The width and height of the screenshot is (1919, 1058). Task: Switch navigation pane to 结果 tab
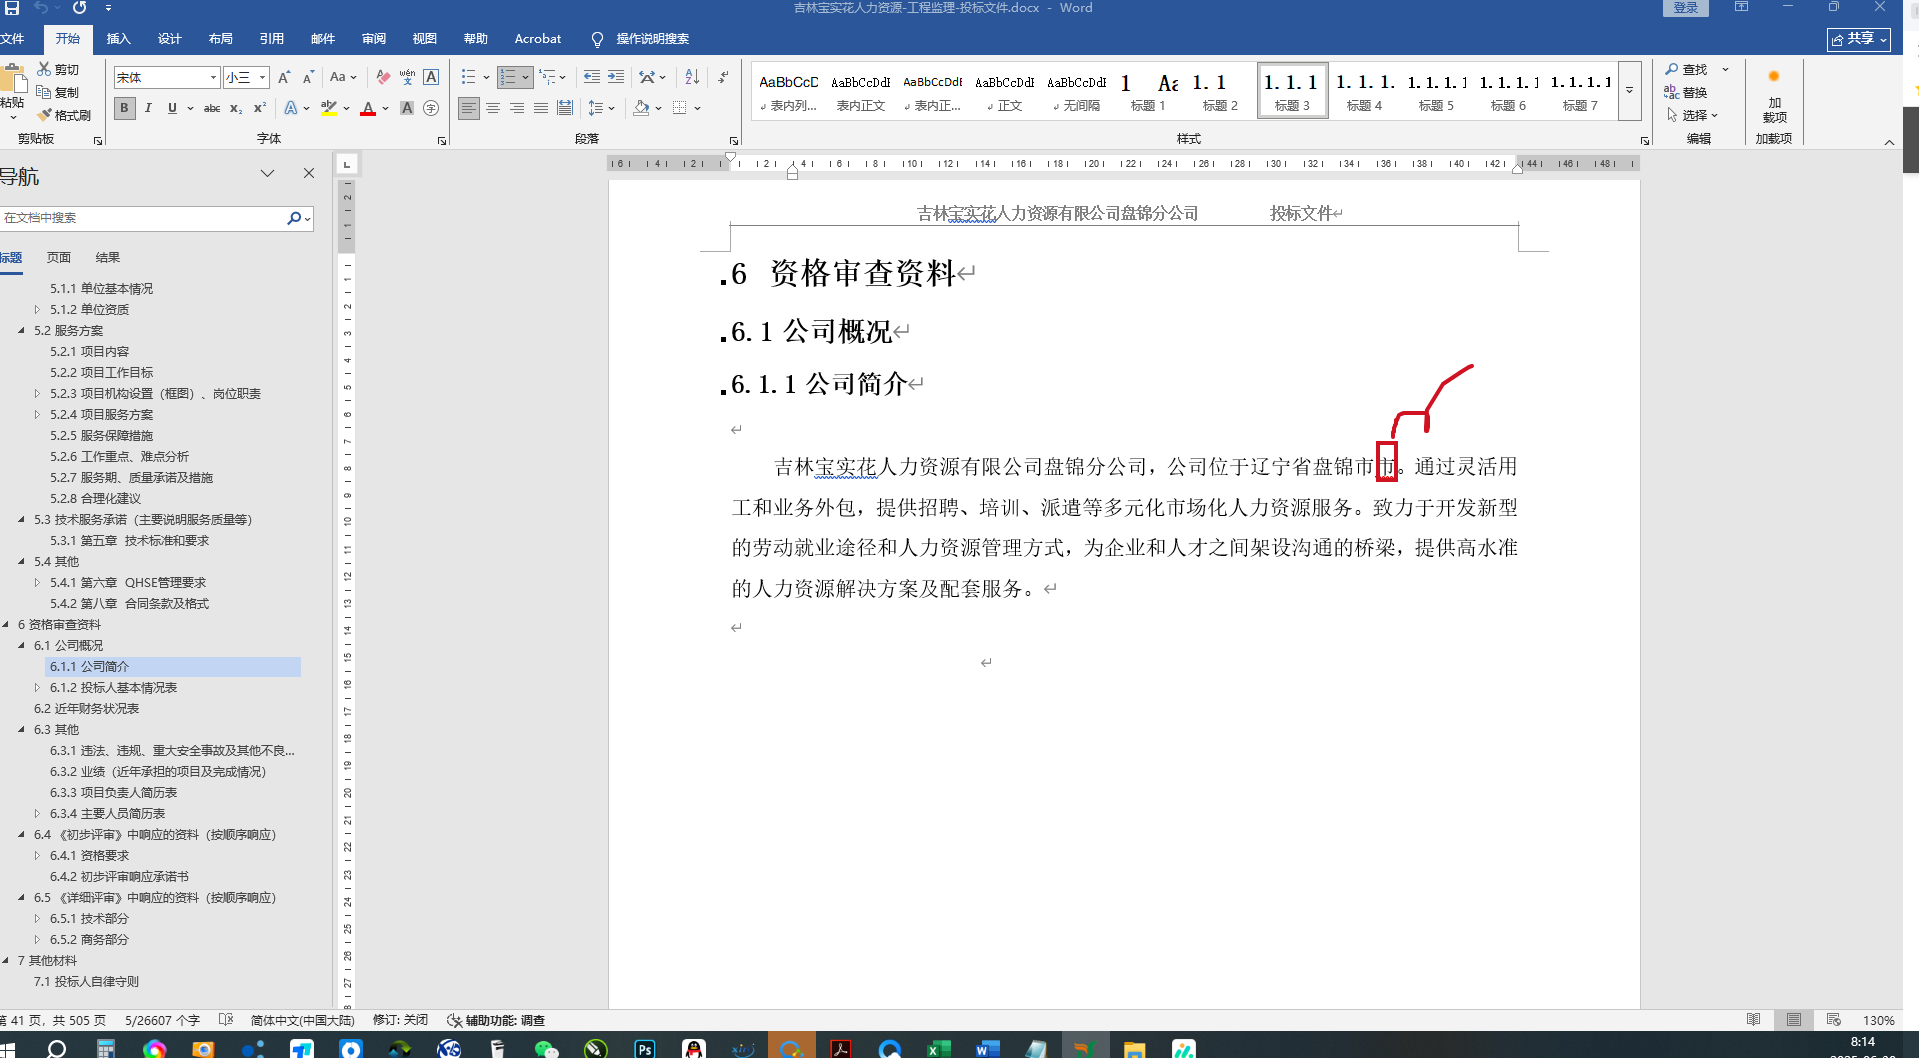(107, 257)
